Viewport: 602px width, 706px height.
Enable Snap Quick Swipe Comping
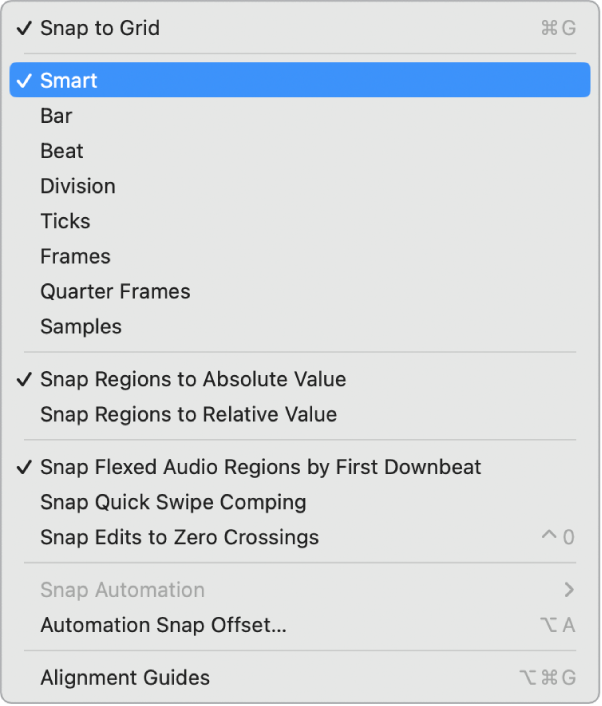(173, 502)
